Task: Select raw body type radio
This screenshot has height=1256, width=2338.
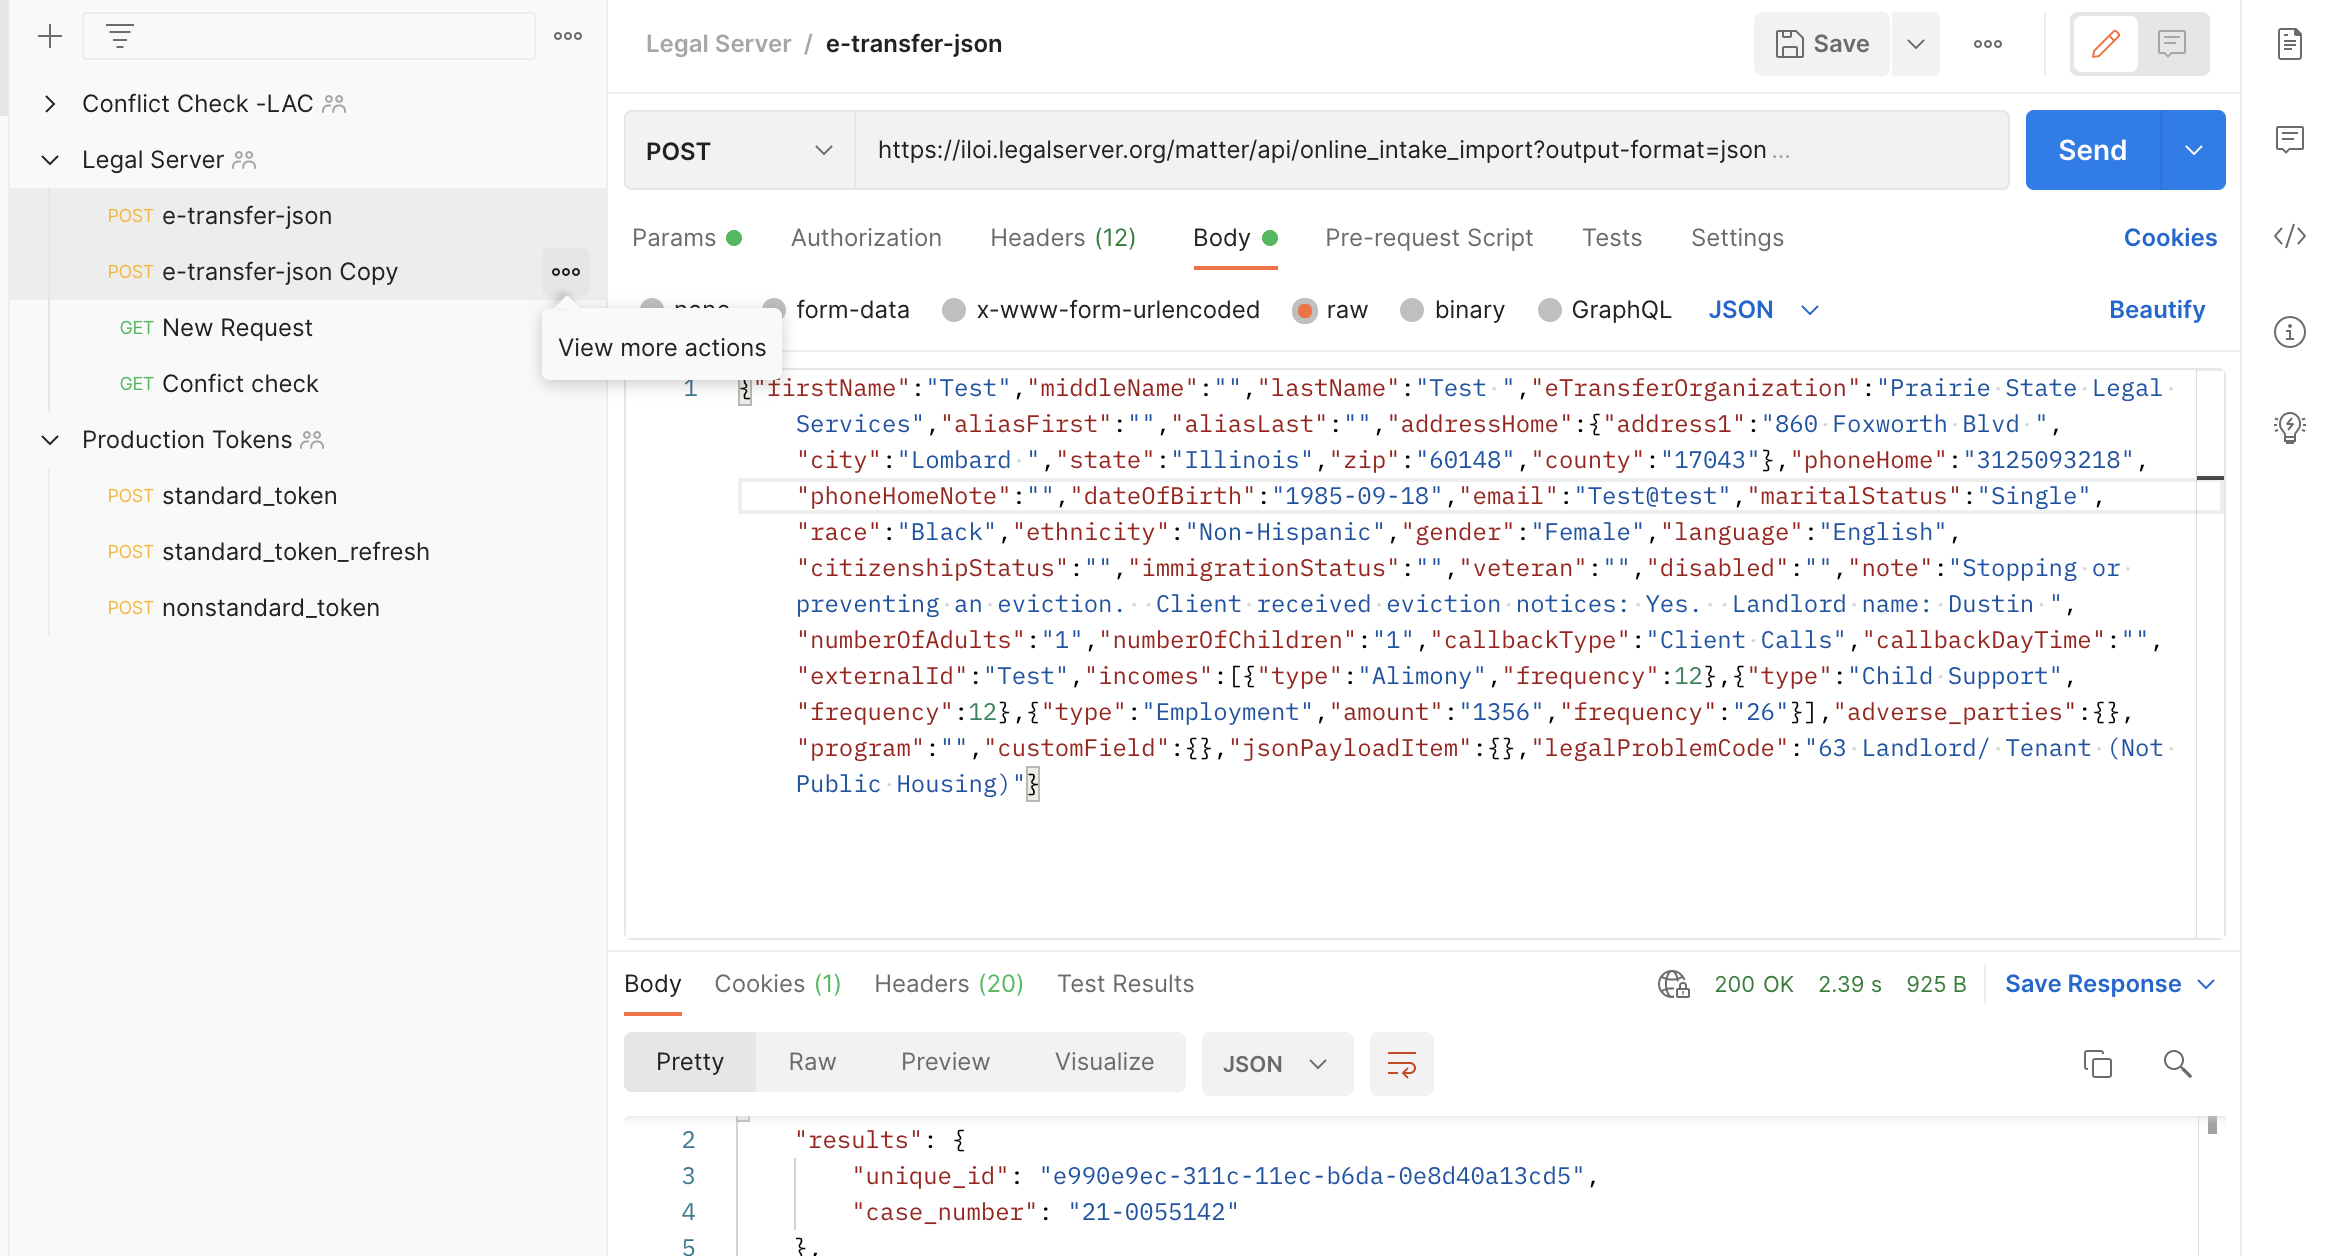Action: pyautogui.click(x=1305, y=310)
